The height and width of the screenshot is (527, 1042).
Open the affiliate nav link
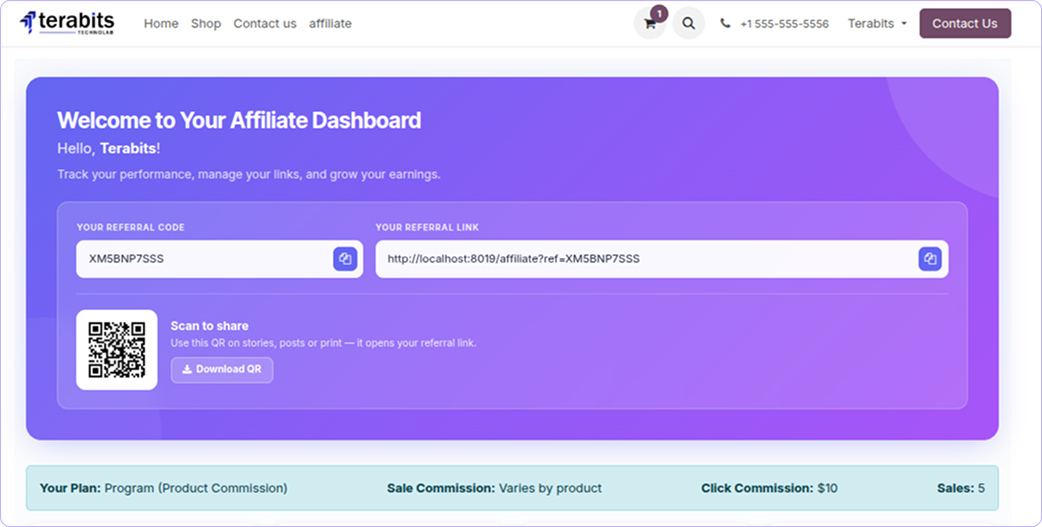(x=330, y=24)
